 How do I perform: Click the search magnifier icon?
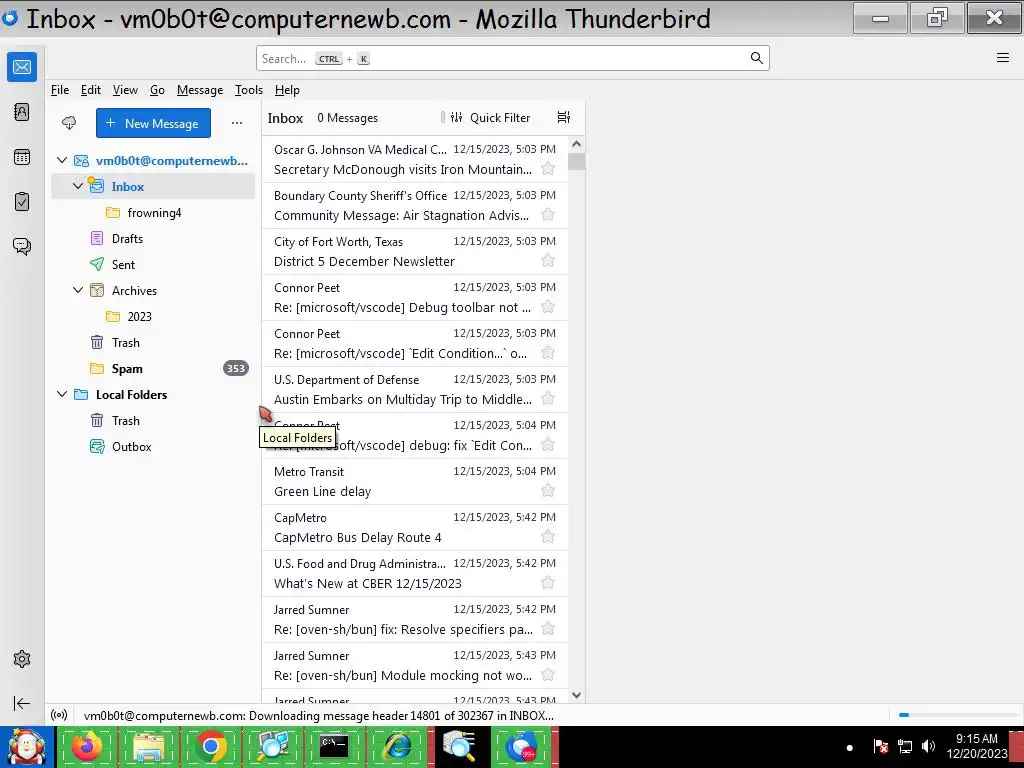tap(756, 58)
